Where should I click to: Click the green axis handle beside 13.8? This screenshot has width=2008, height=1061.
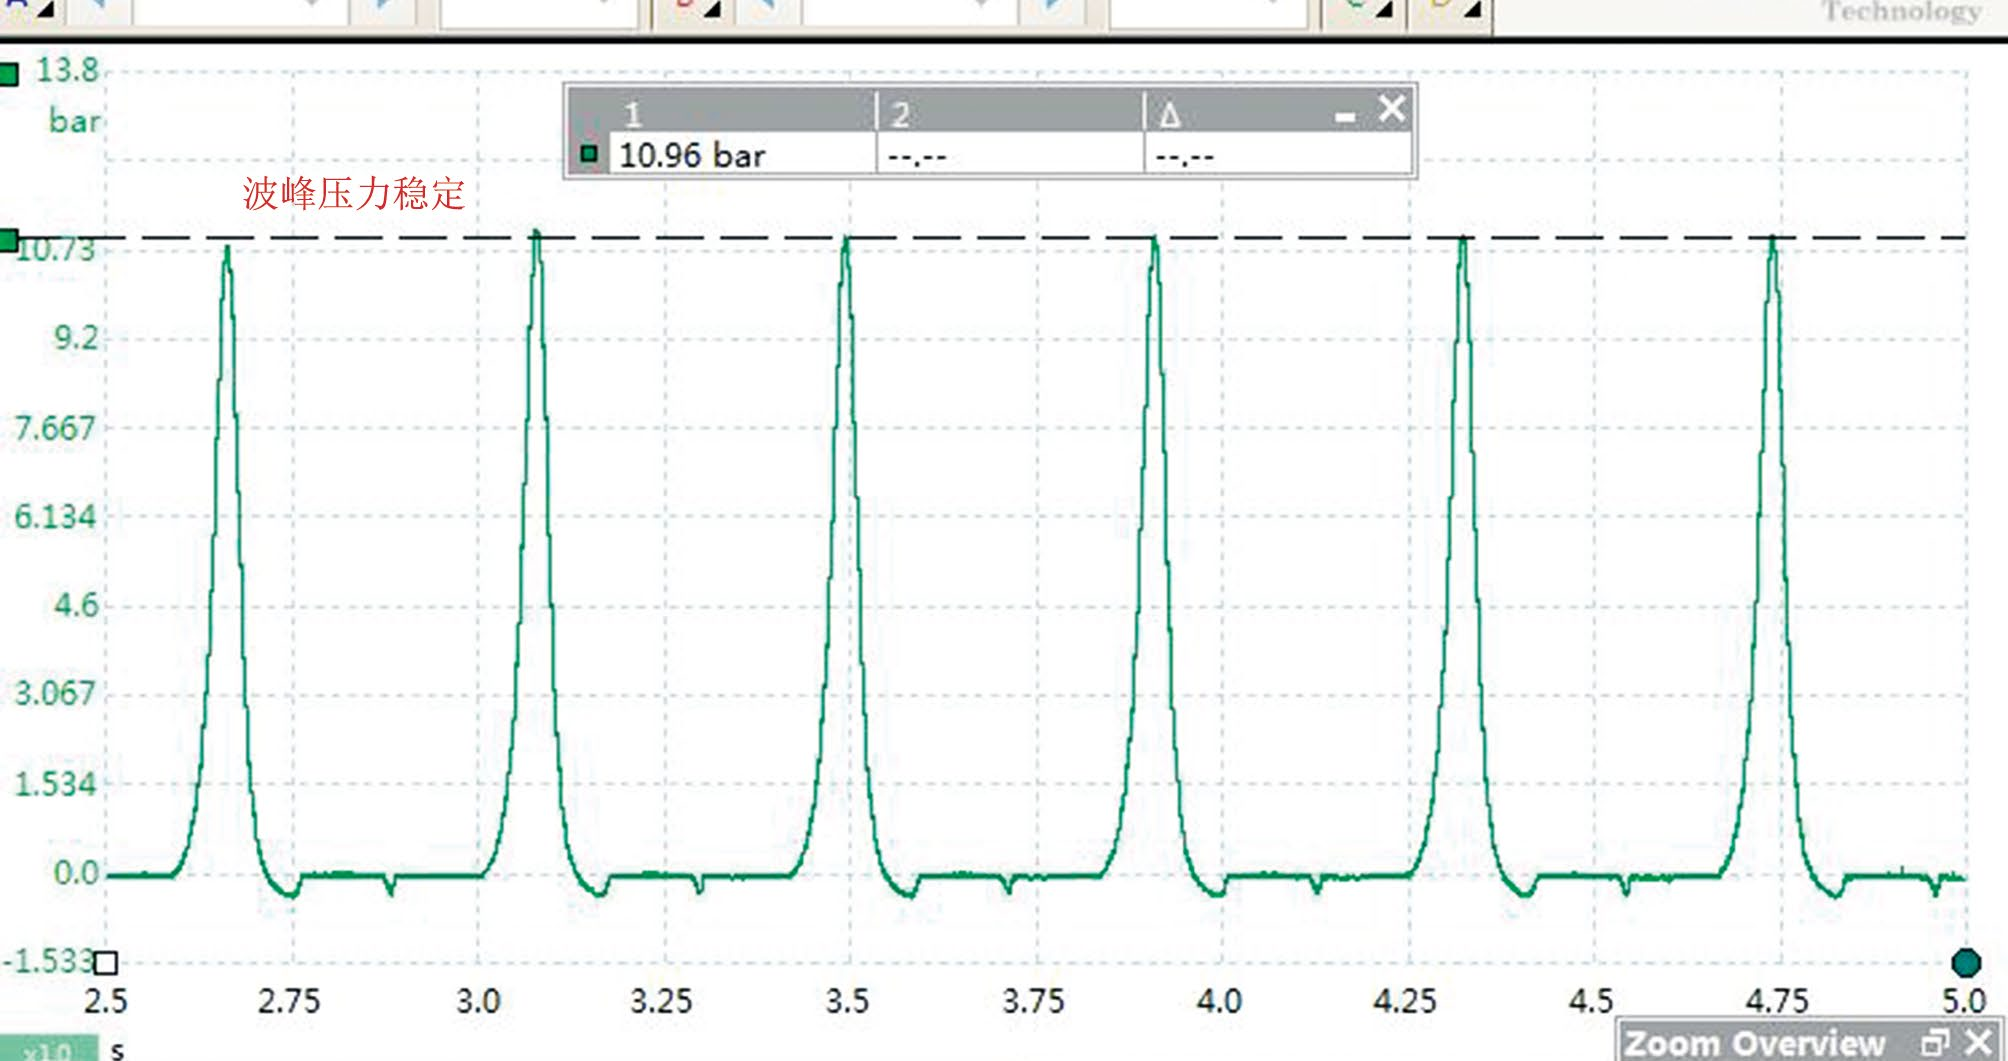(x=9, y=74)
